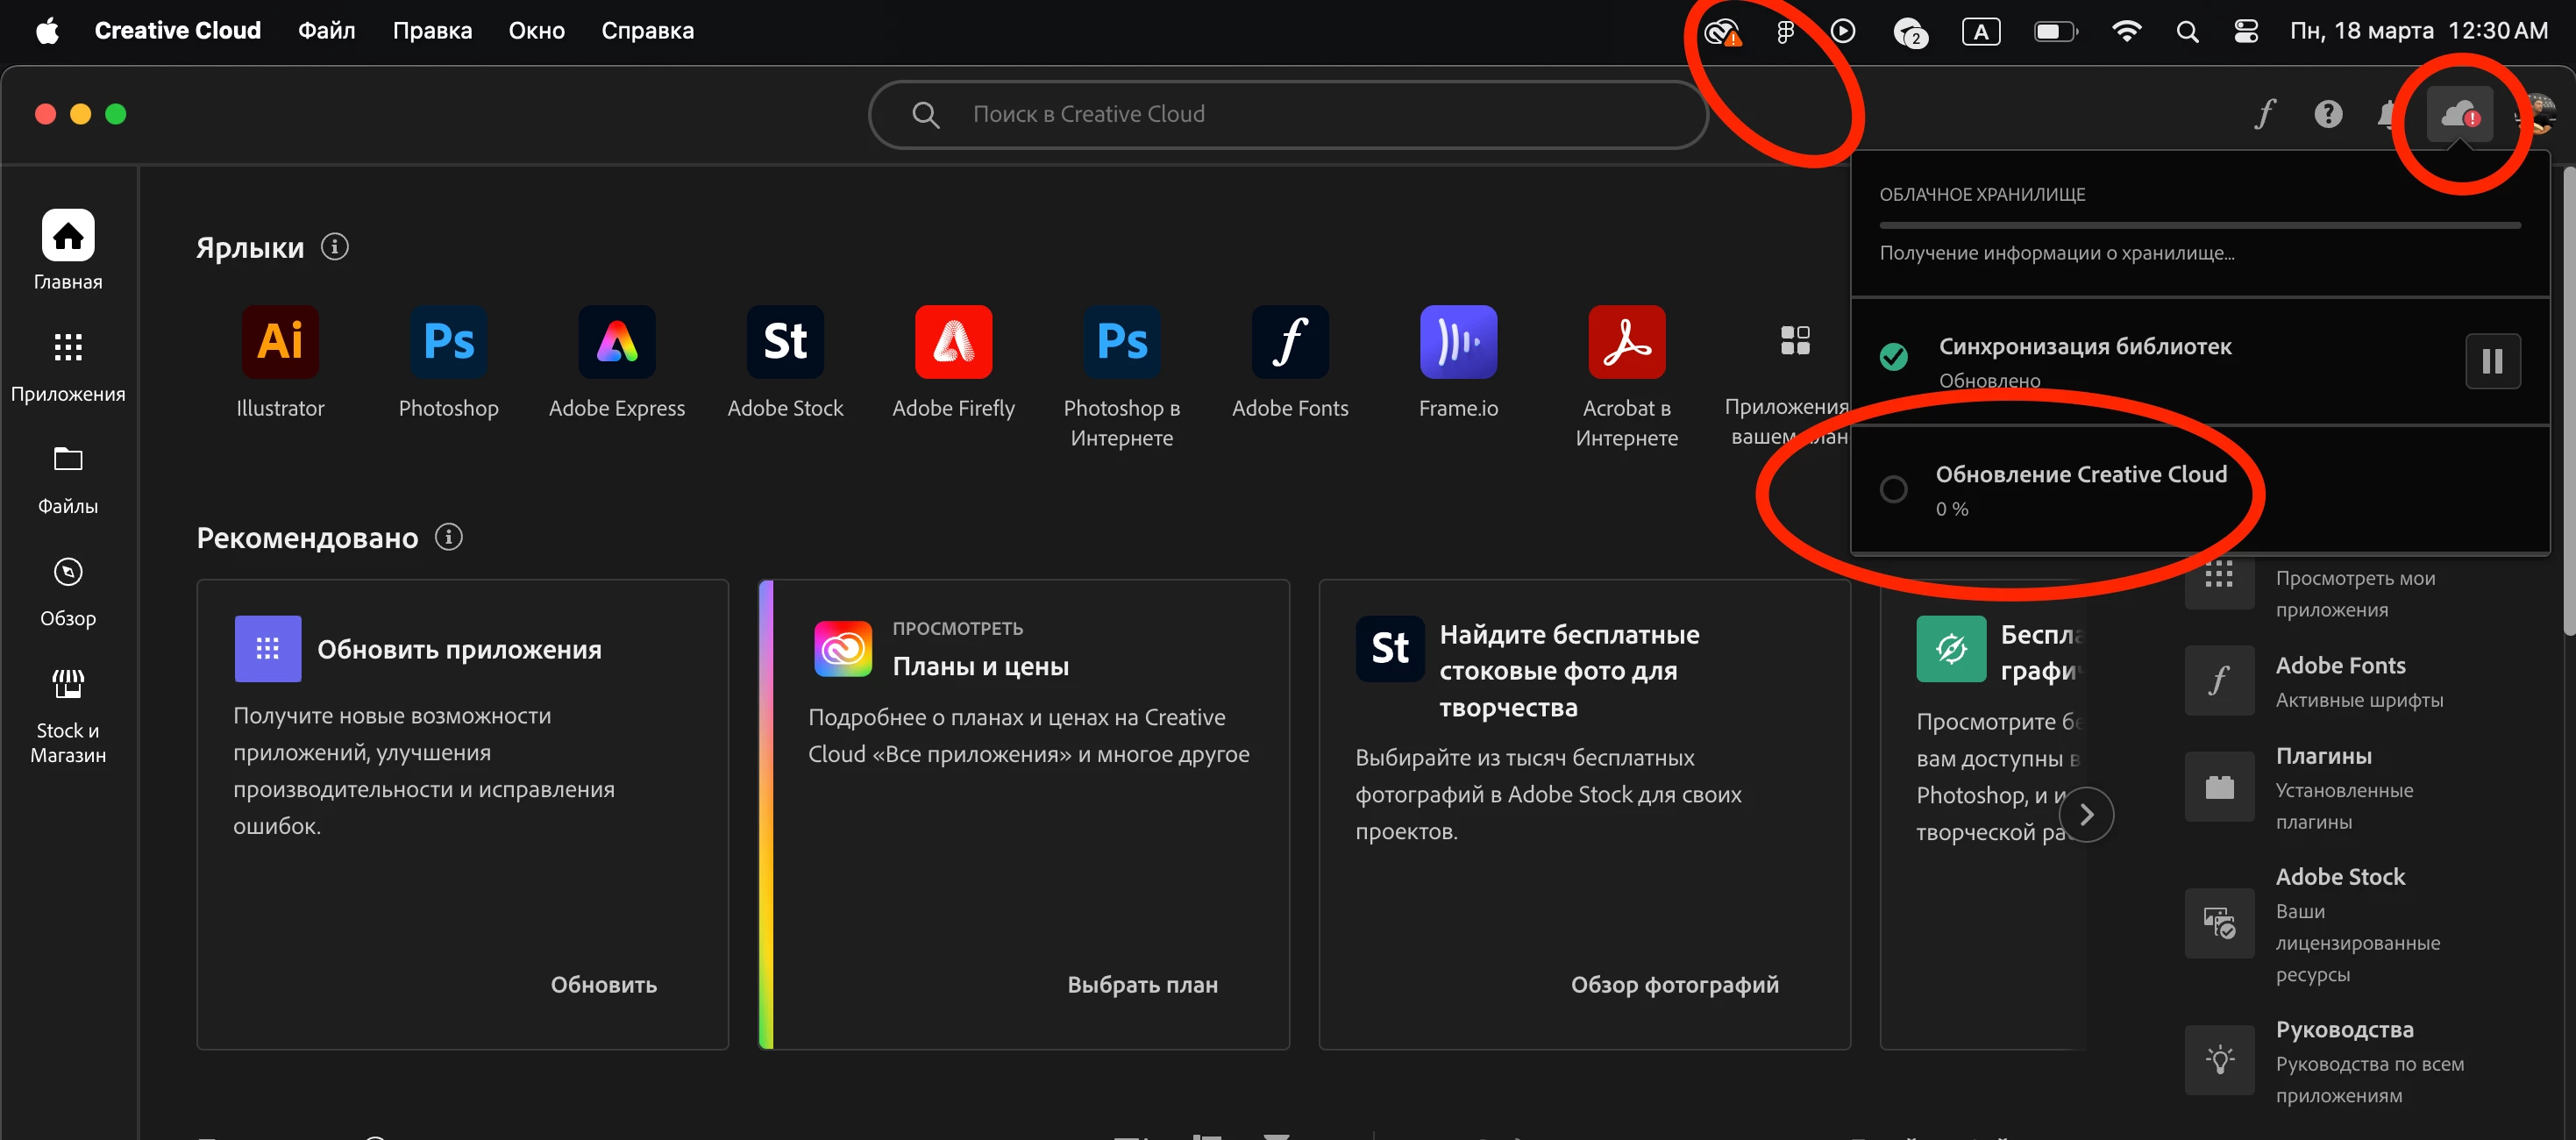Screen dimensions: 2576x1140
Task: Open the Файл menu
Action: coord(326,30)
